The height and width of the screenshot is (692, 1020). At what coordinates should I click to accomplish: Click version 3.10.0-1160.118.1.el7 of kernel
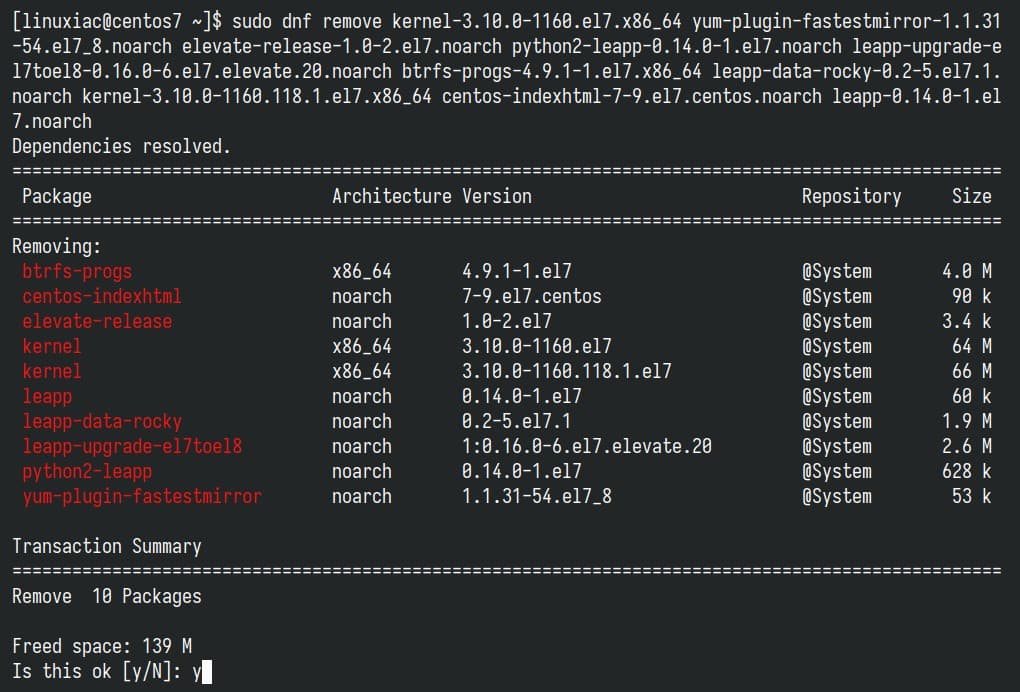(567, 371)
